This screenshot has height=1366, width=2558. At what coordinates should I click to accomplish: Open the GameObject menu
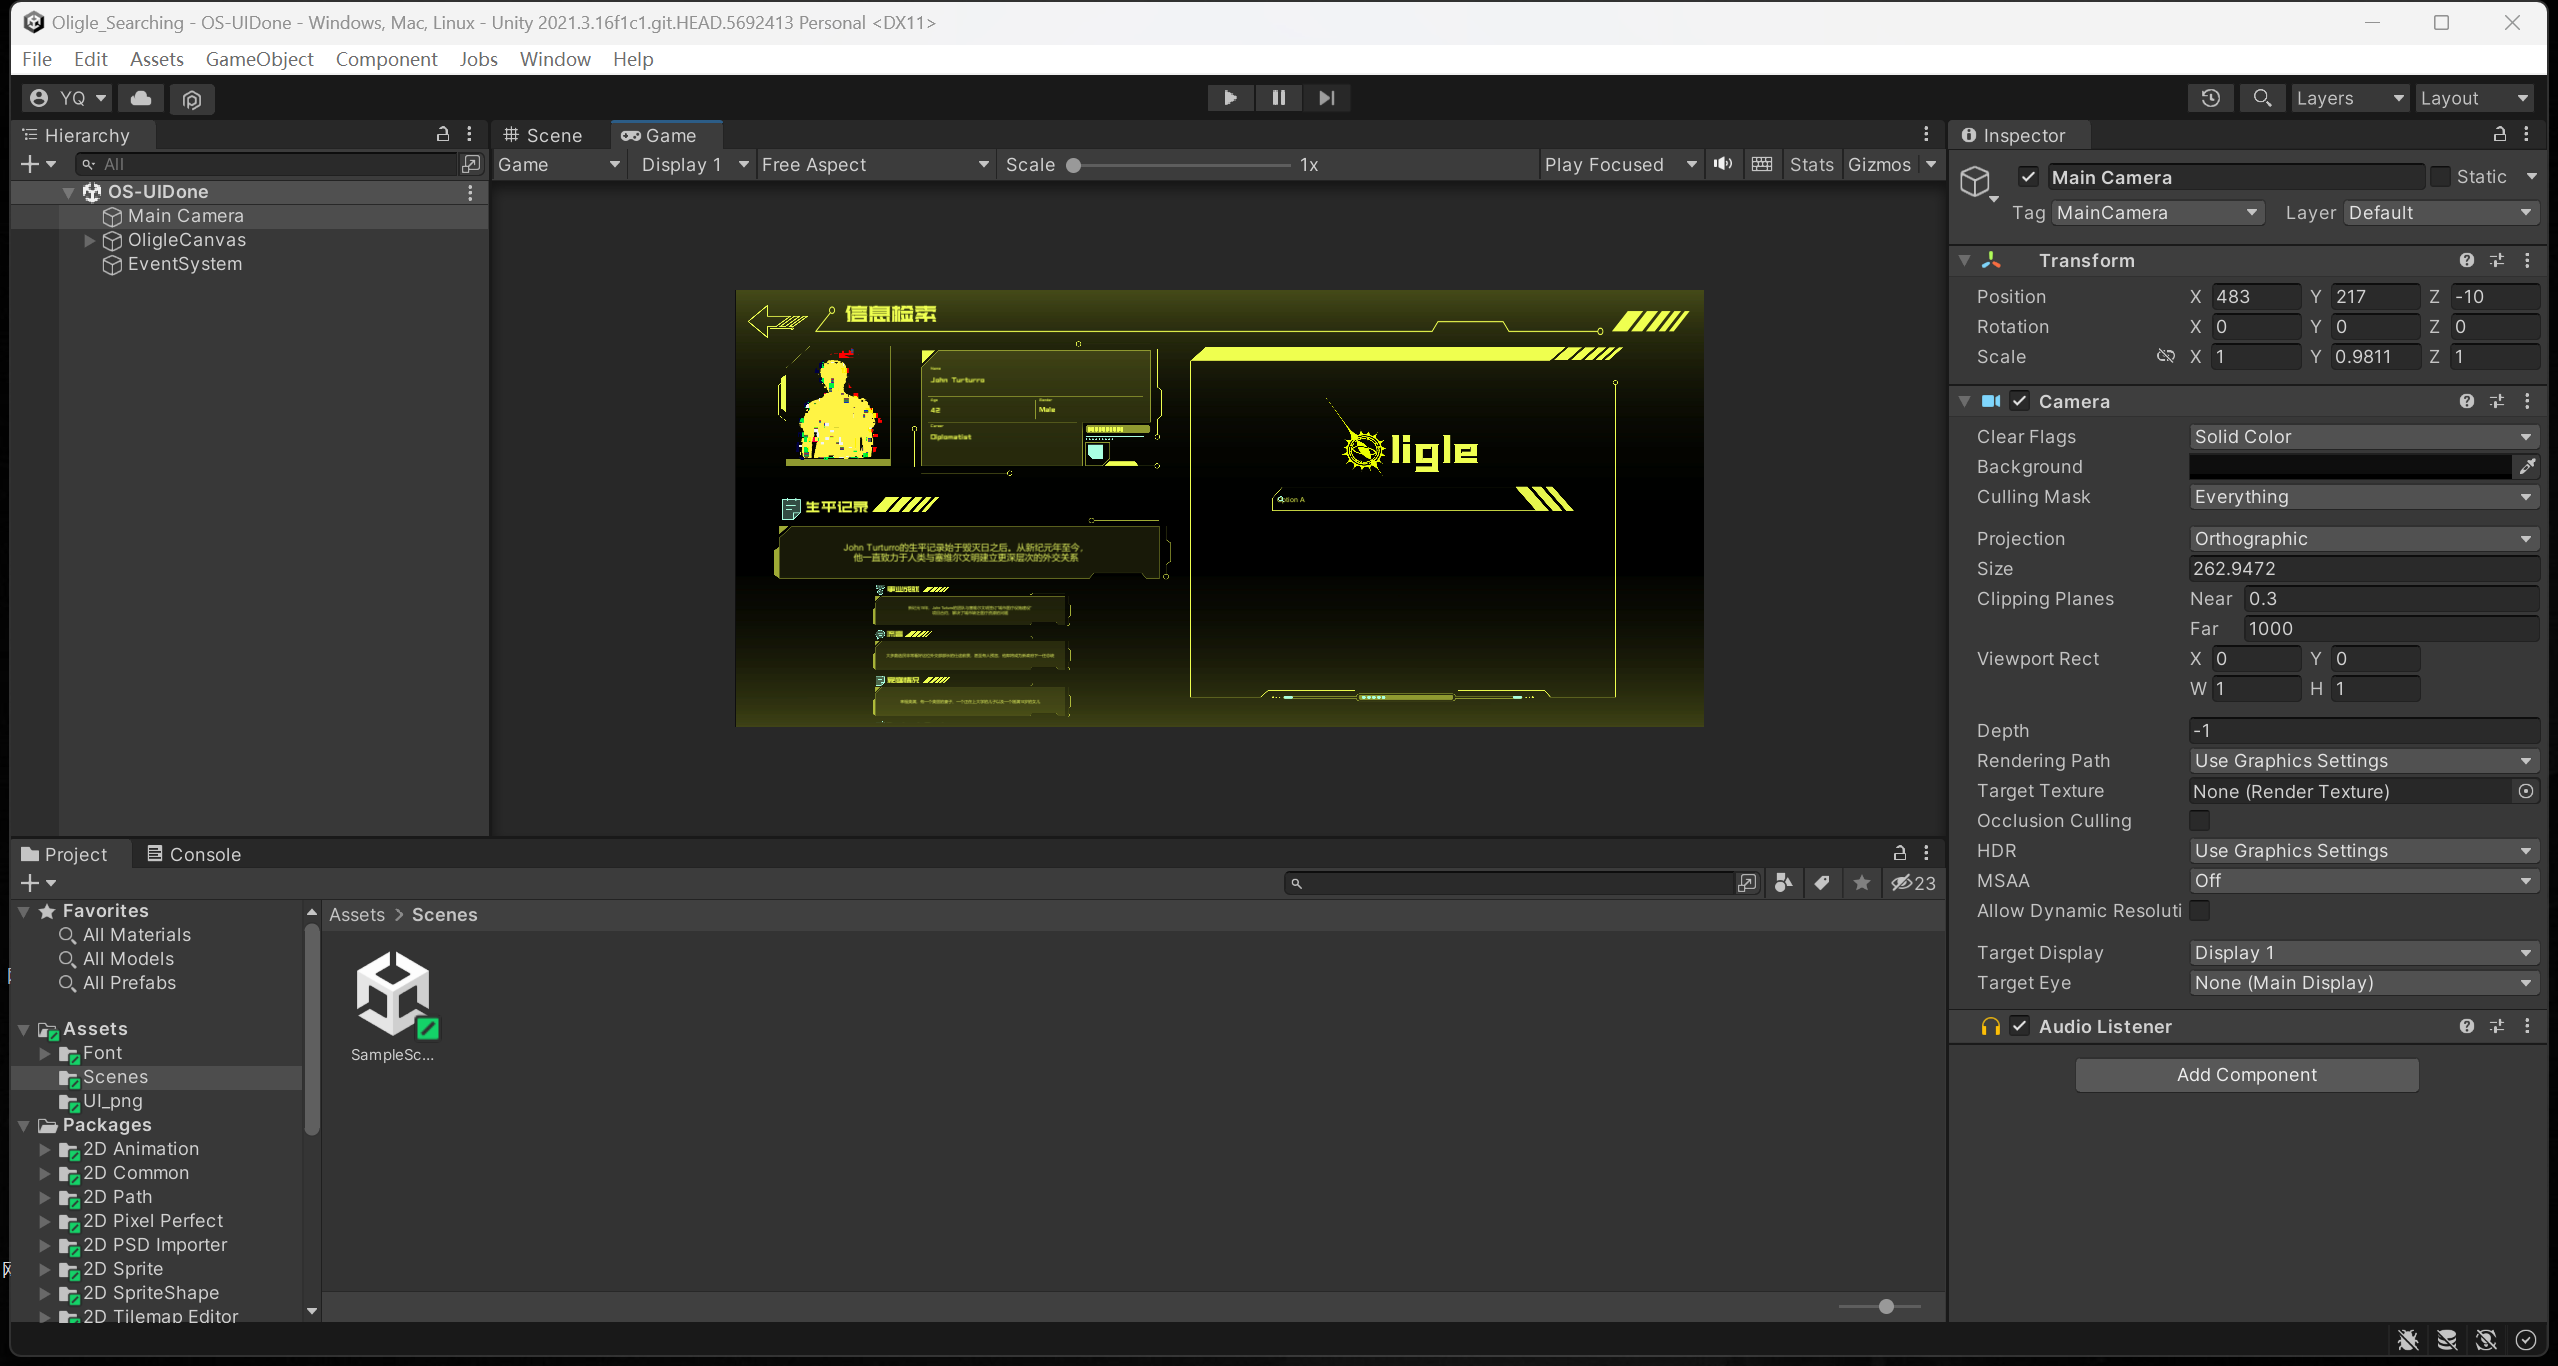(x=259, y=59)
